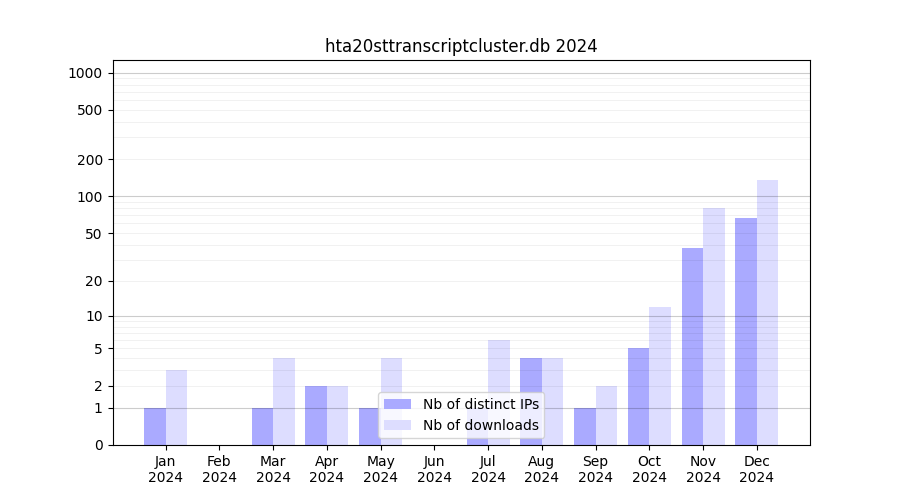Select the 'Nb of downloads' legend label

[480, 425]
